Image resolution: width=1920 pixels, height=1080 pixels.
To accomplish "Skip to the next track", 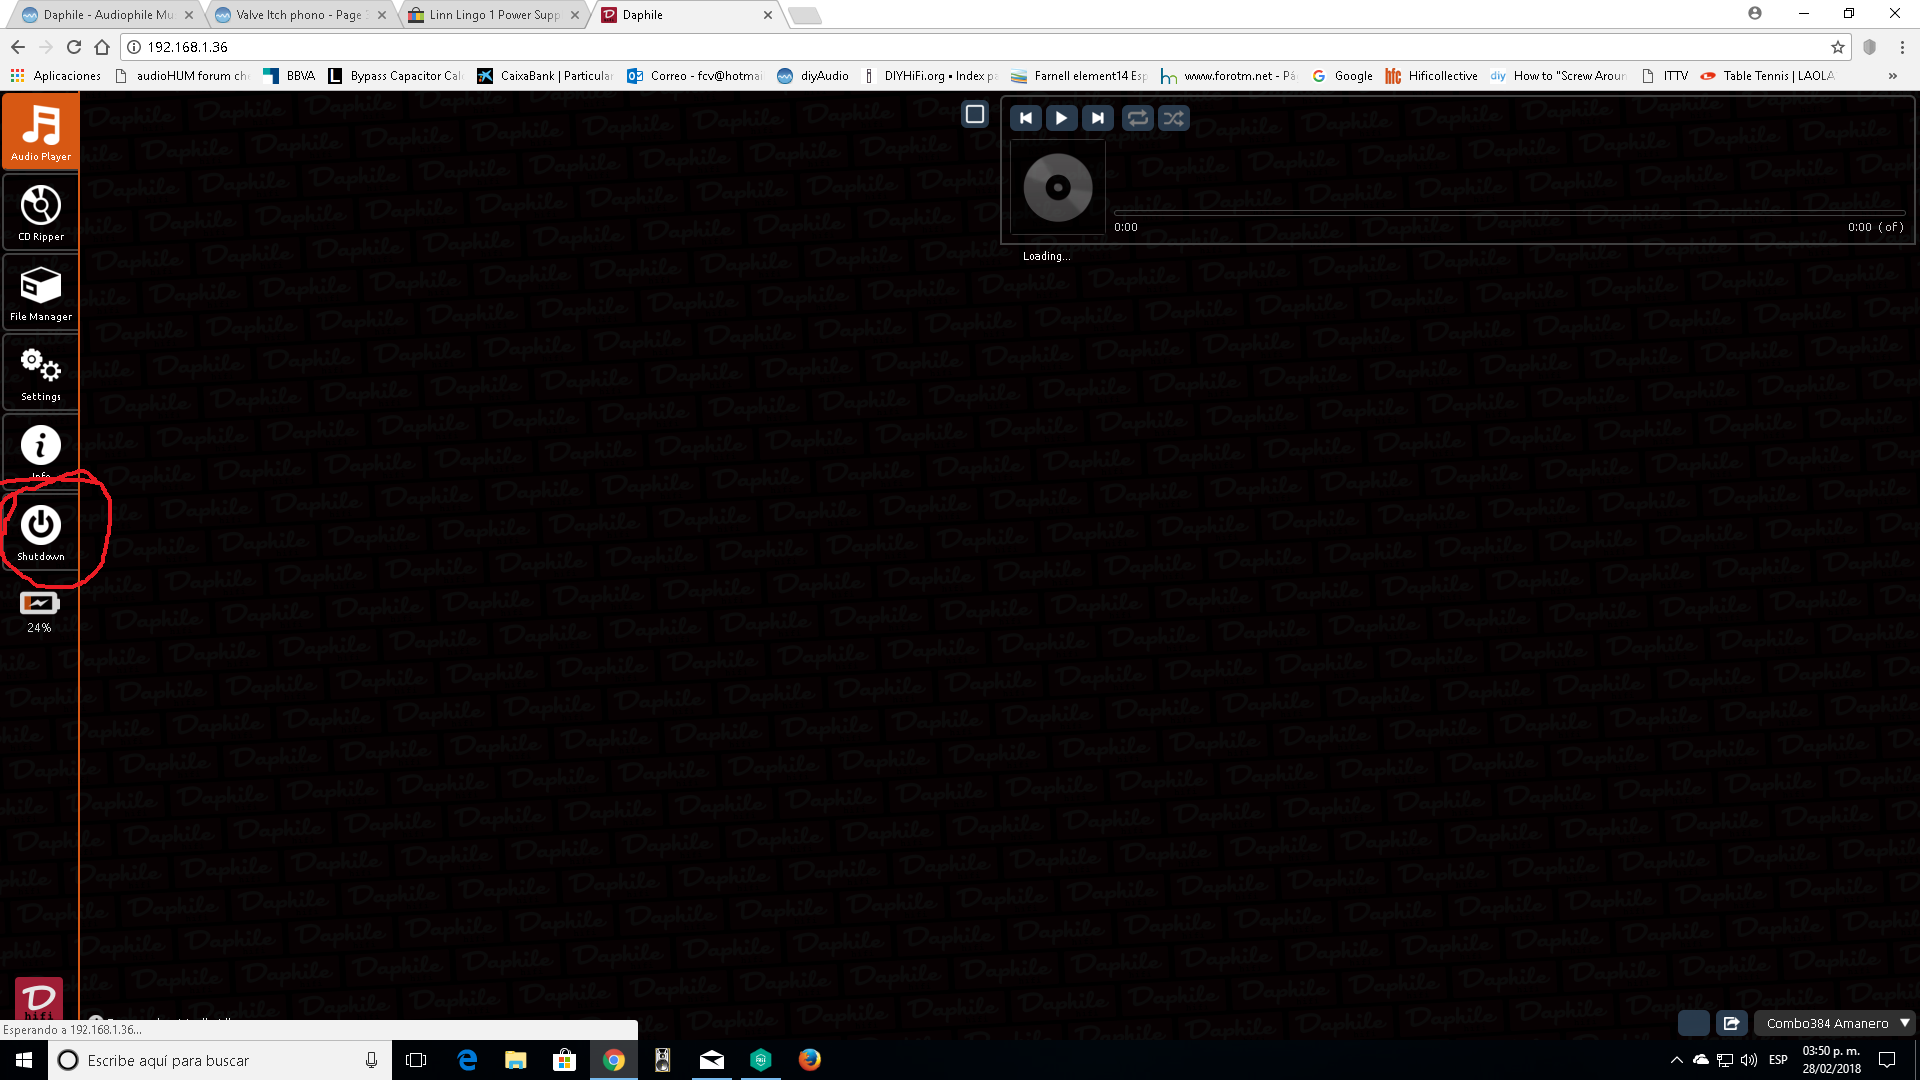I will click(1097, 118).
